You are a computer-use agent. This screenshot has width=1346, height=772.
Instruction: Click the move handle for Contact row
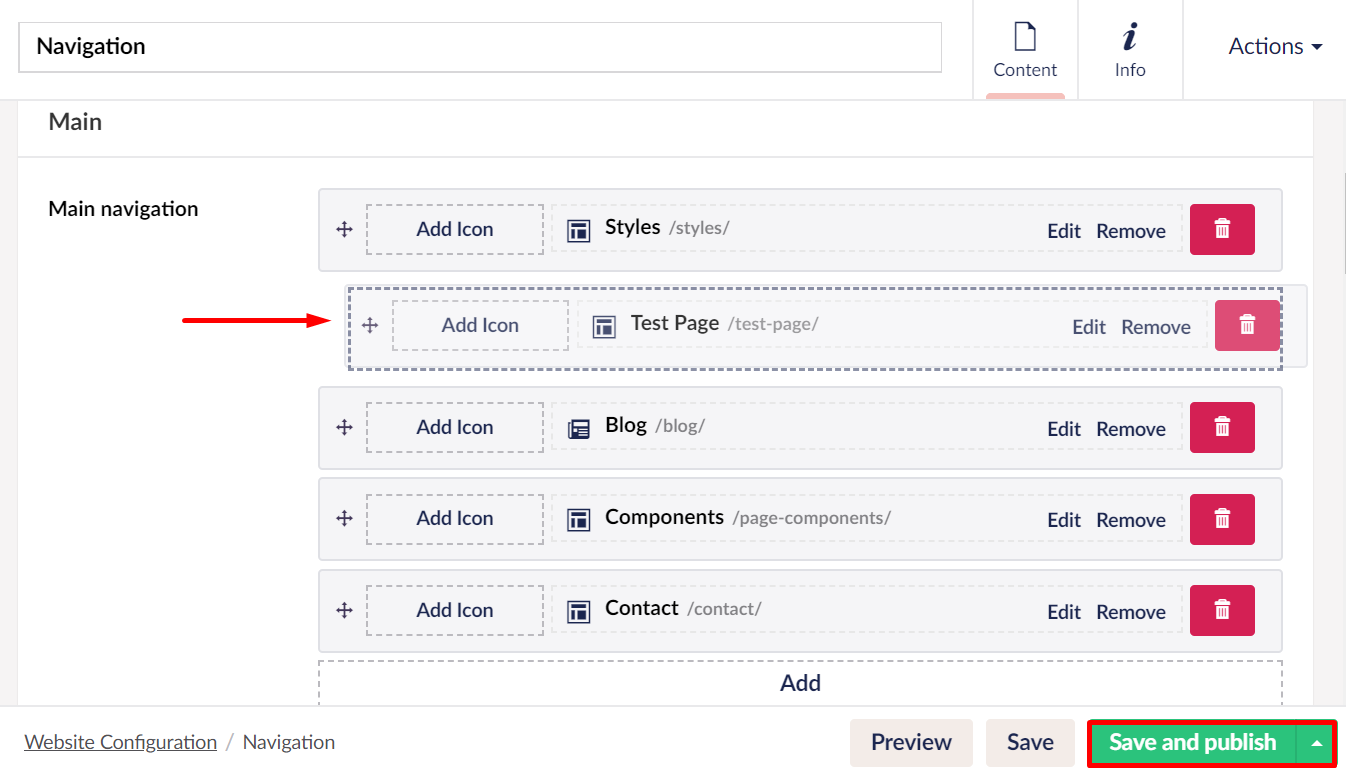344,610
